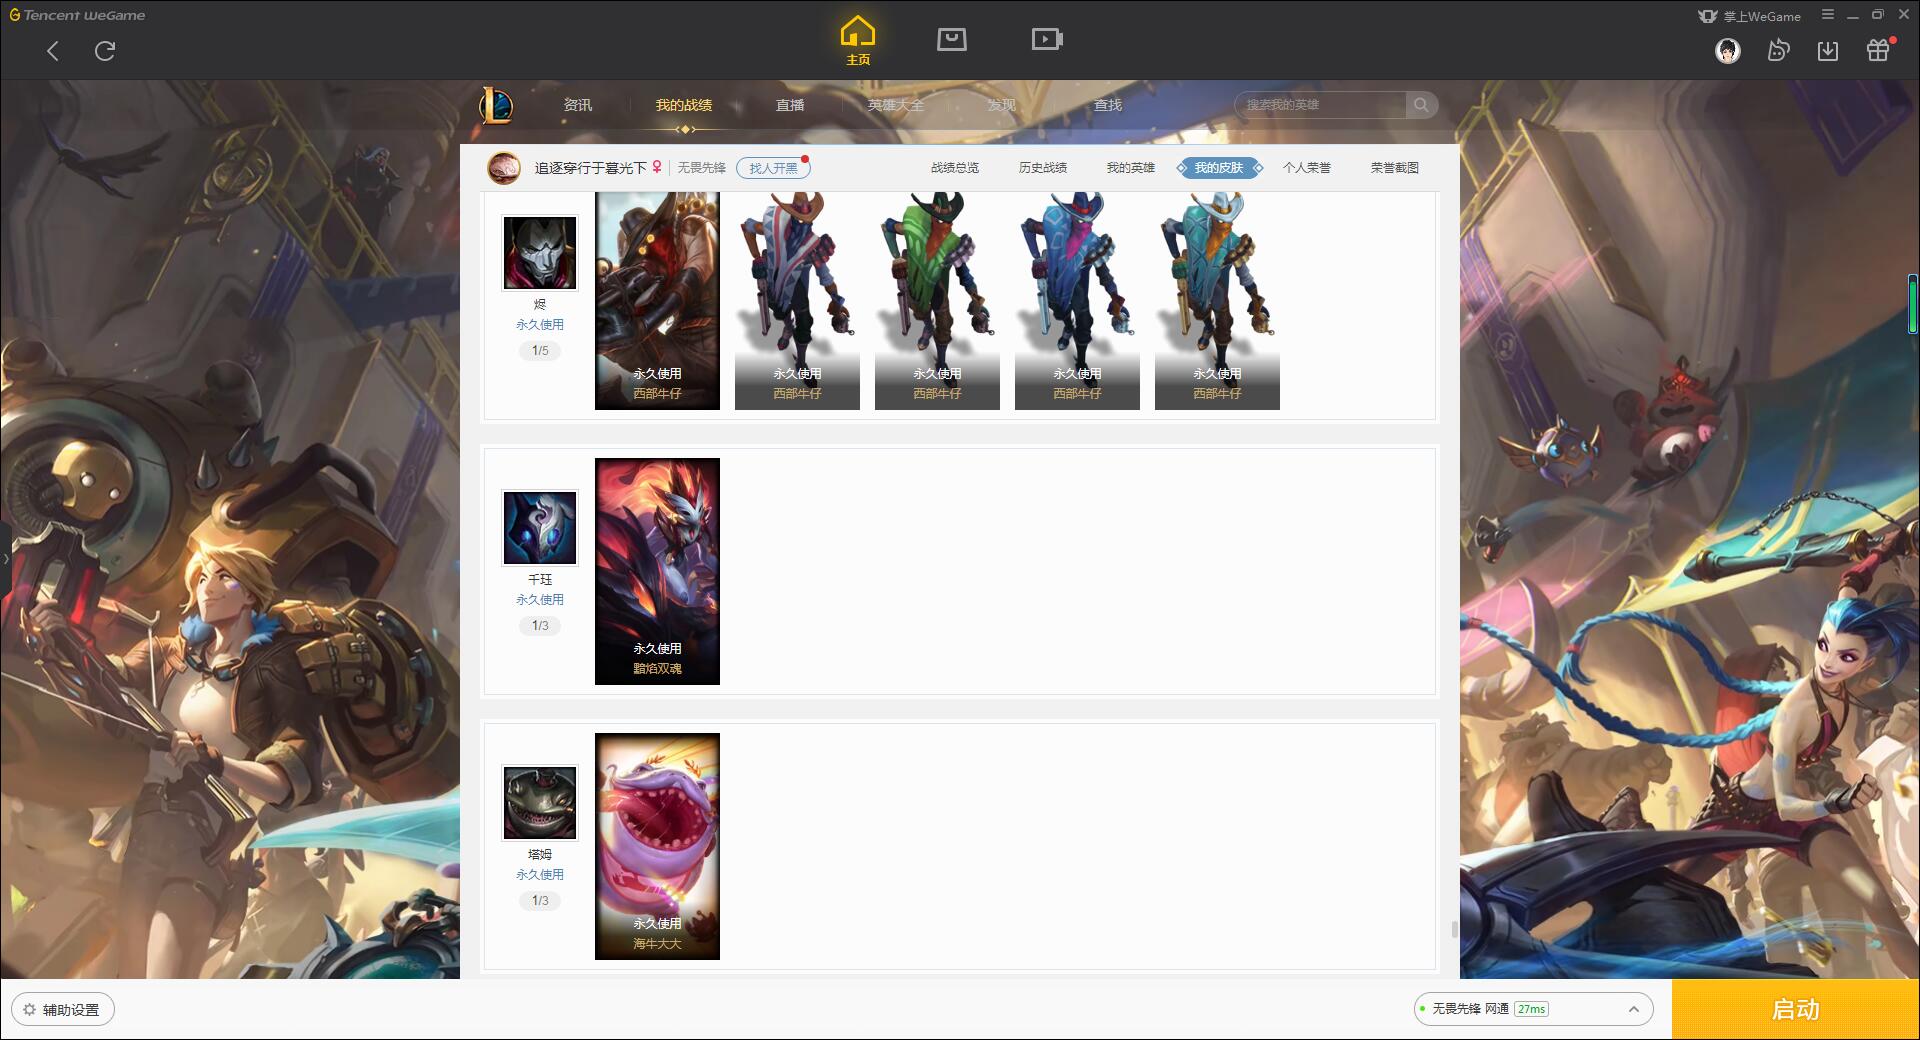
Task: Select the teal-poncho 西部牛仔 chroma
Action: pos(1217,301)
